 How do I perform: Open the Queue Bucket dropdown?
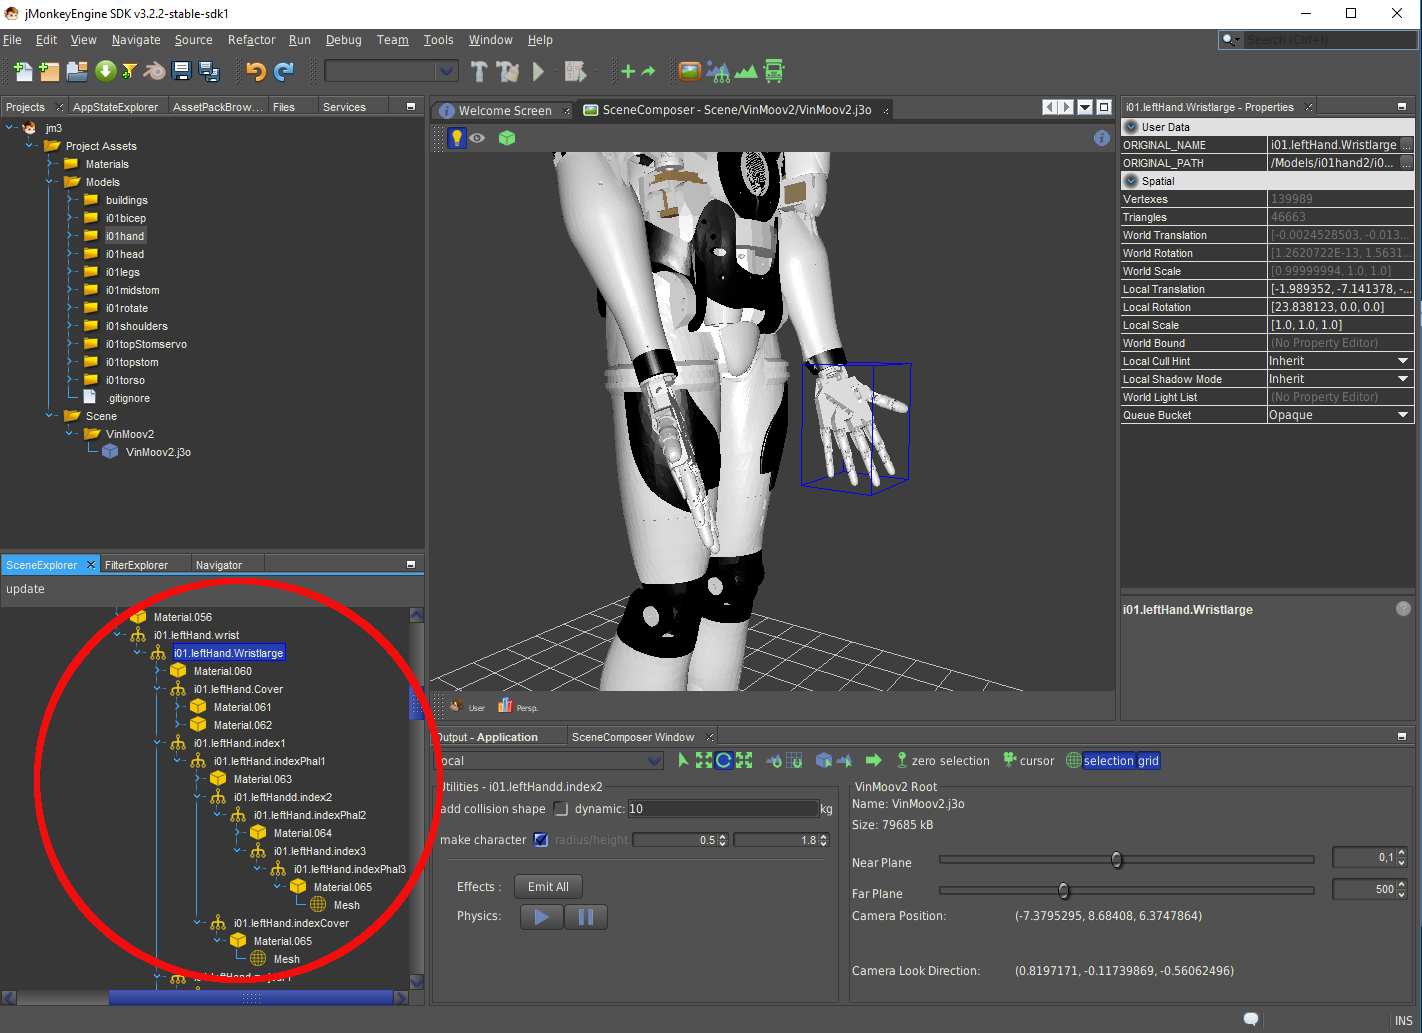(x=1340, y=415)
